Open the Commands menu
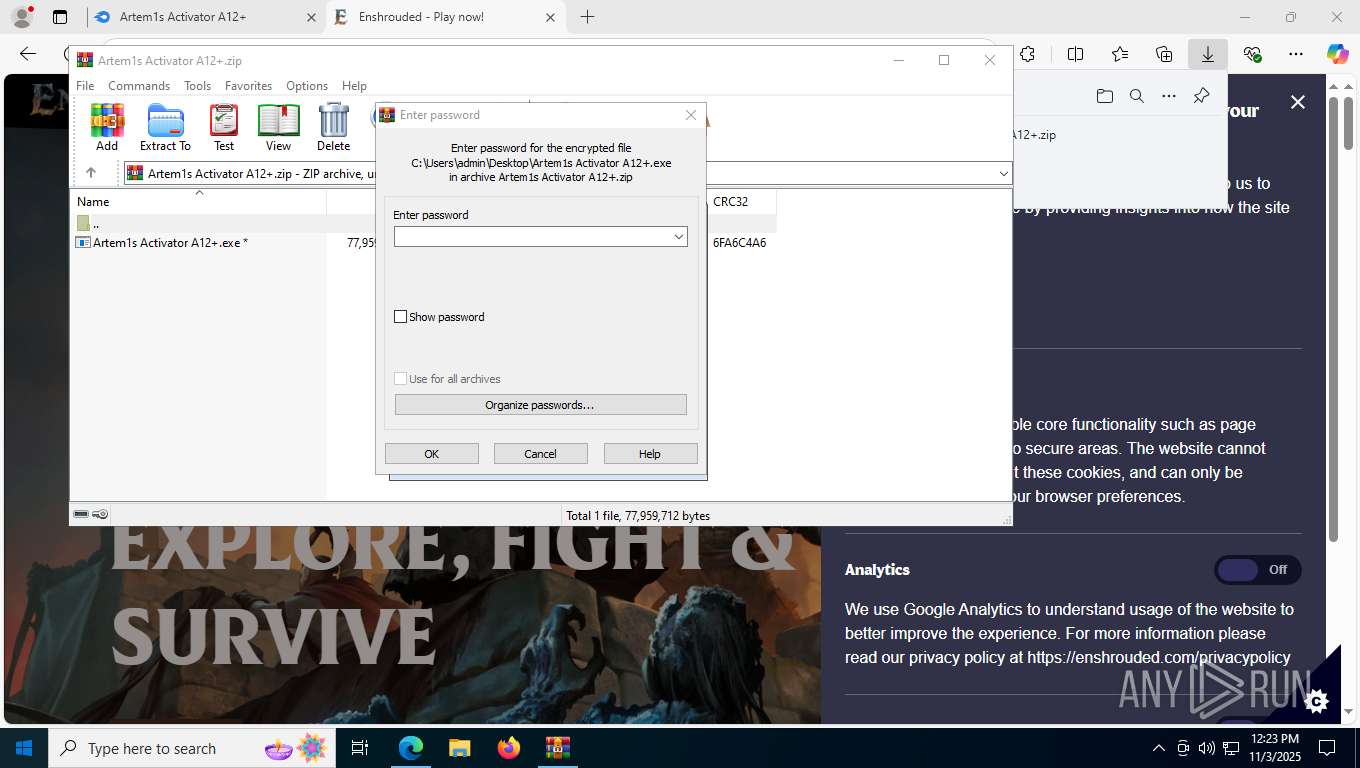 click(139, 86)
